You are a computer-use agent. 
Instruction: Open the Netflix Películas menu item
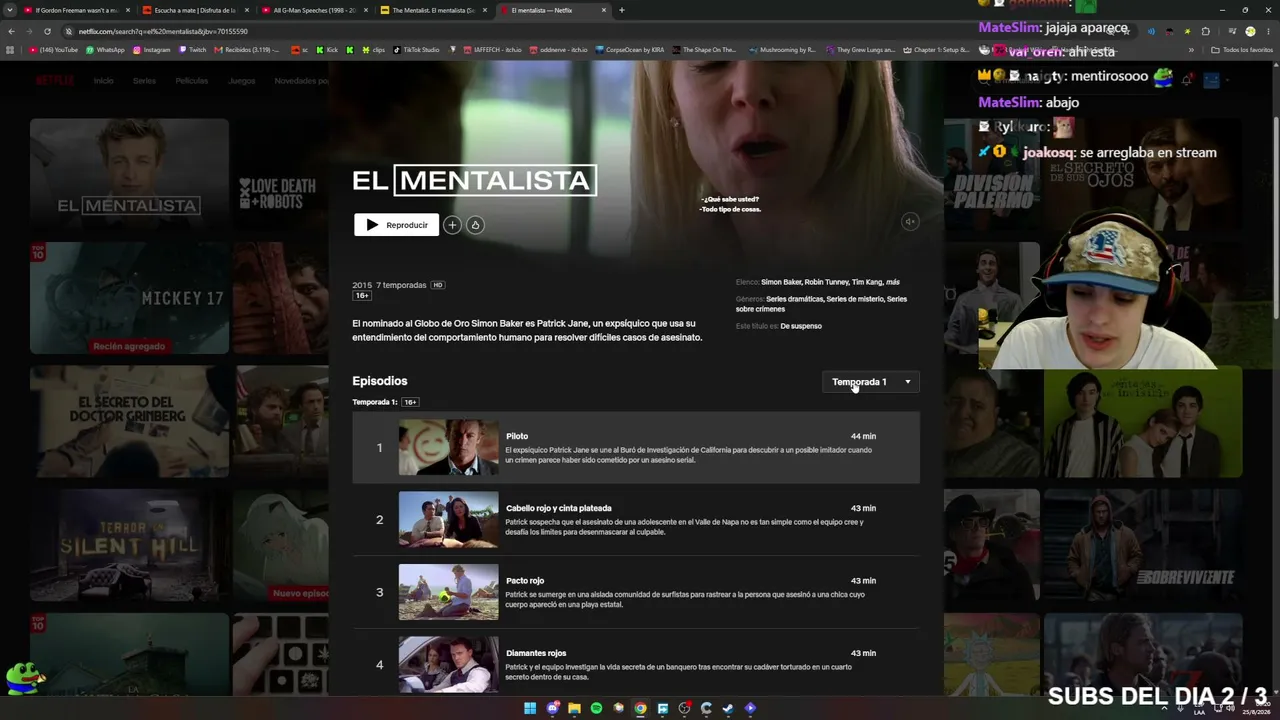click(x=191, y=81)
